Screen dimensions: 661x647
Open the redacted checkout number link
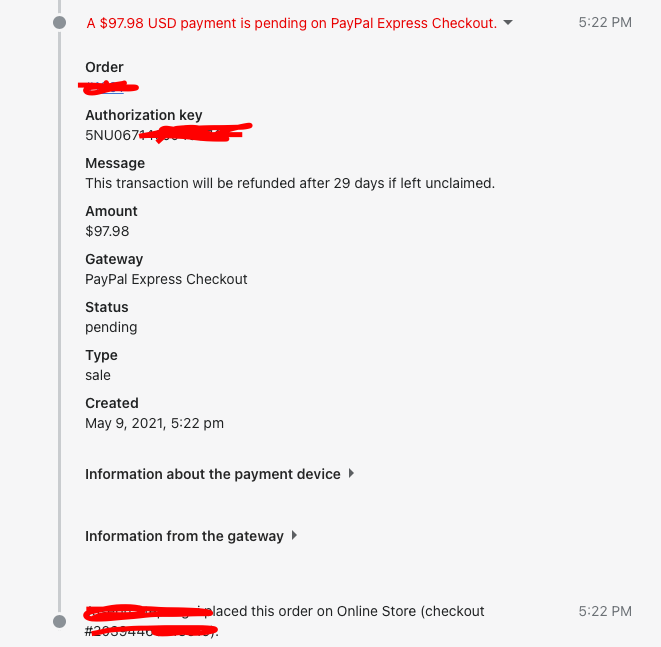[x=150, y=631]
